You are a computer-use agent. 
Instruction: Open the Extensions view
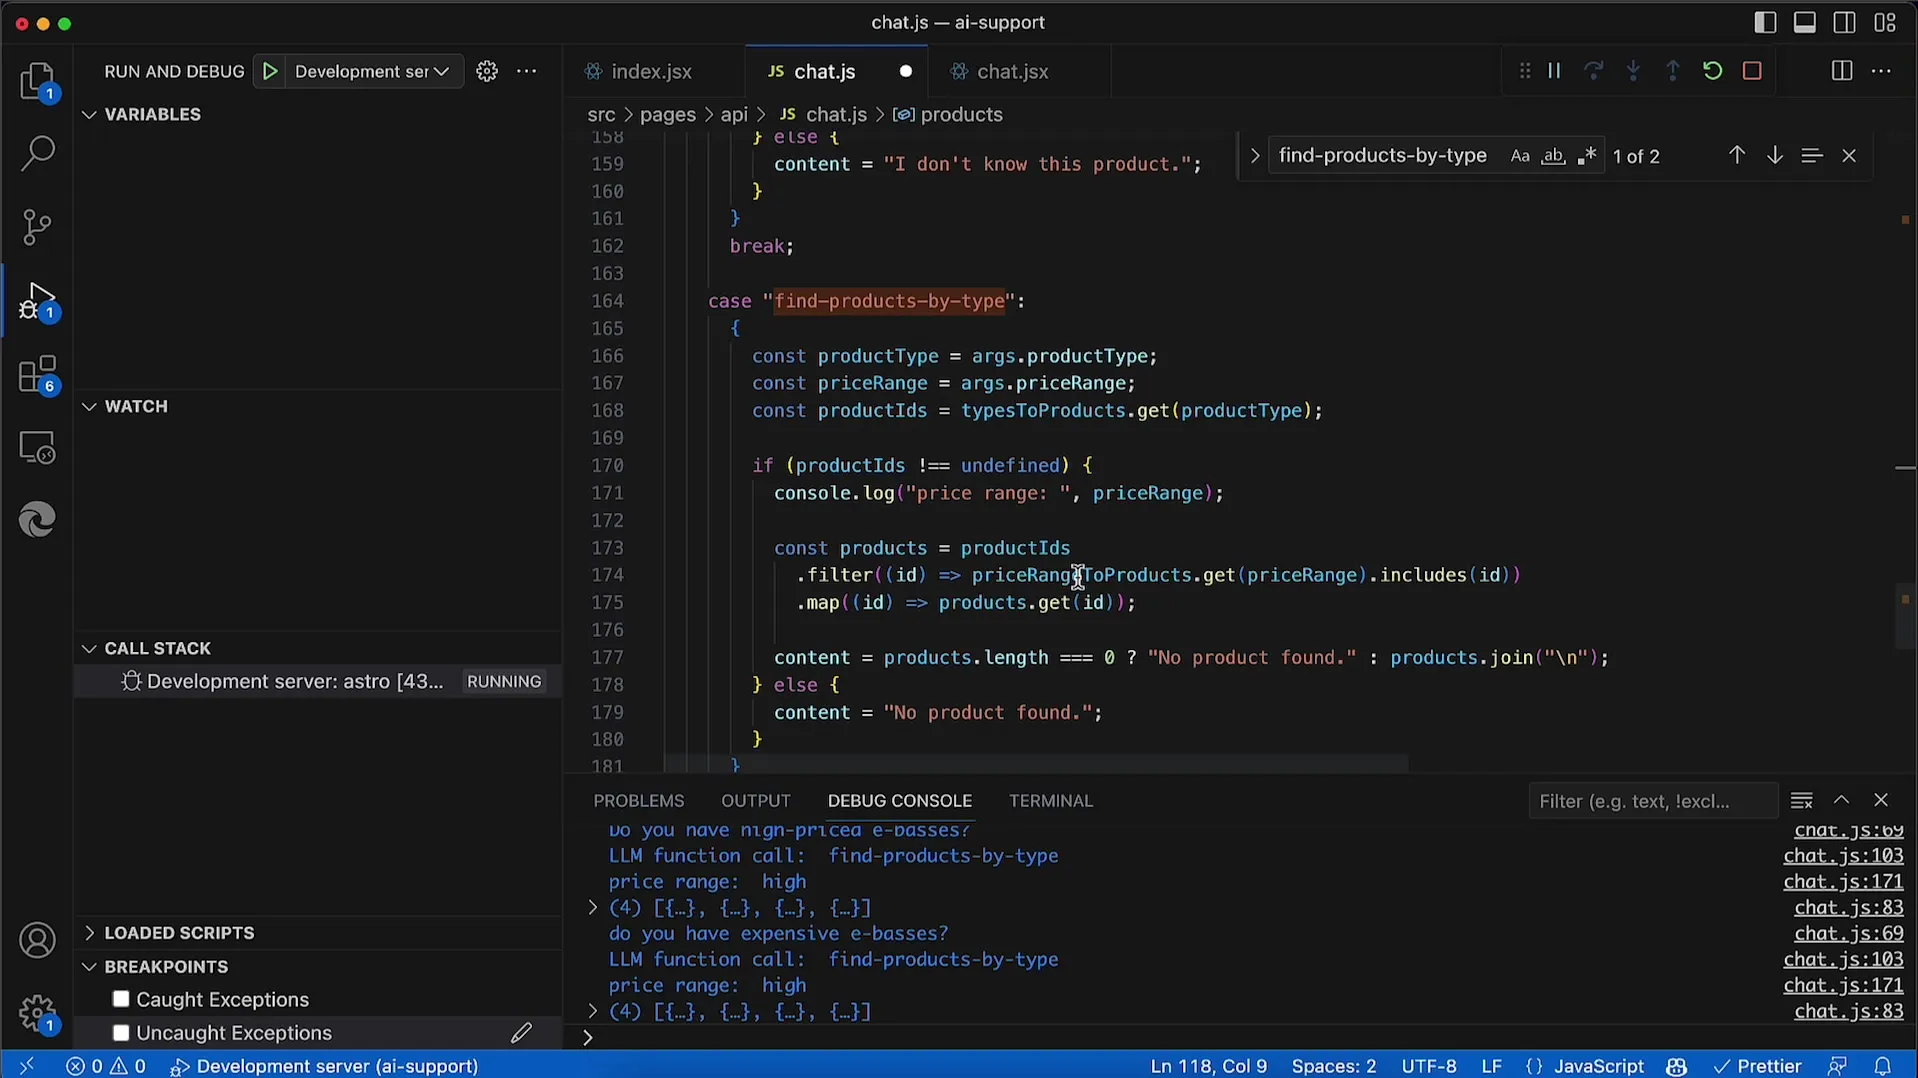click(38, 375)
